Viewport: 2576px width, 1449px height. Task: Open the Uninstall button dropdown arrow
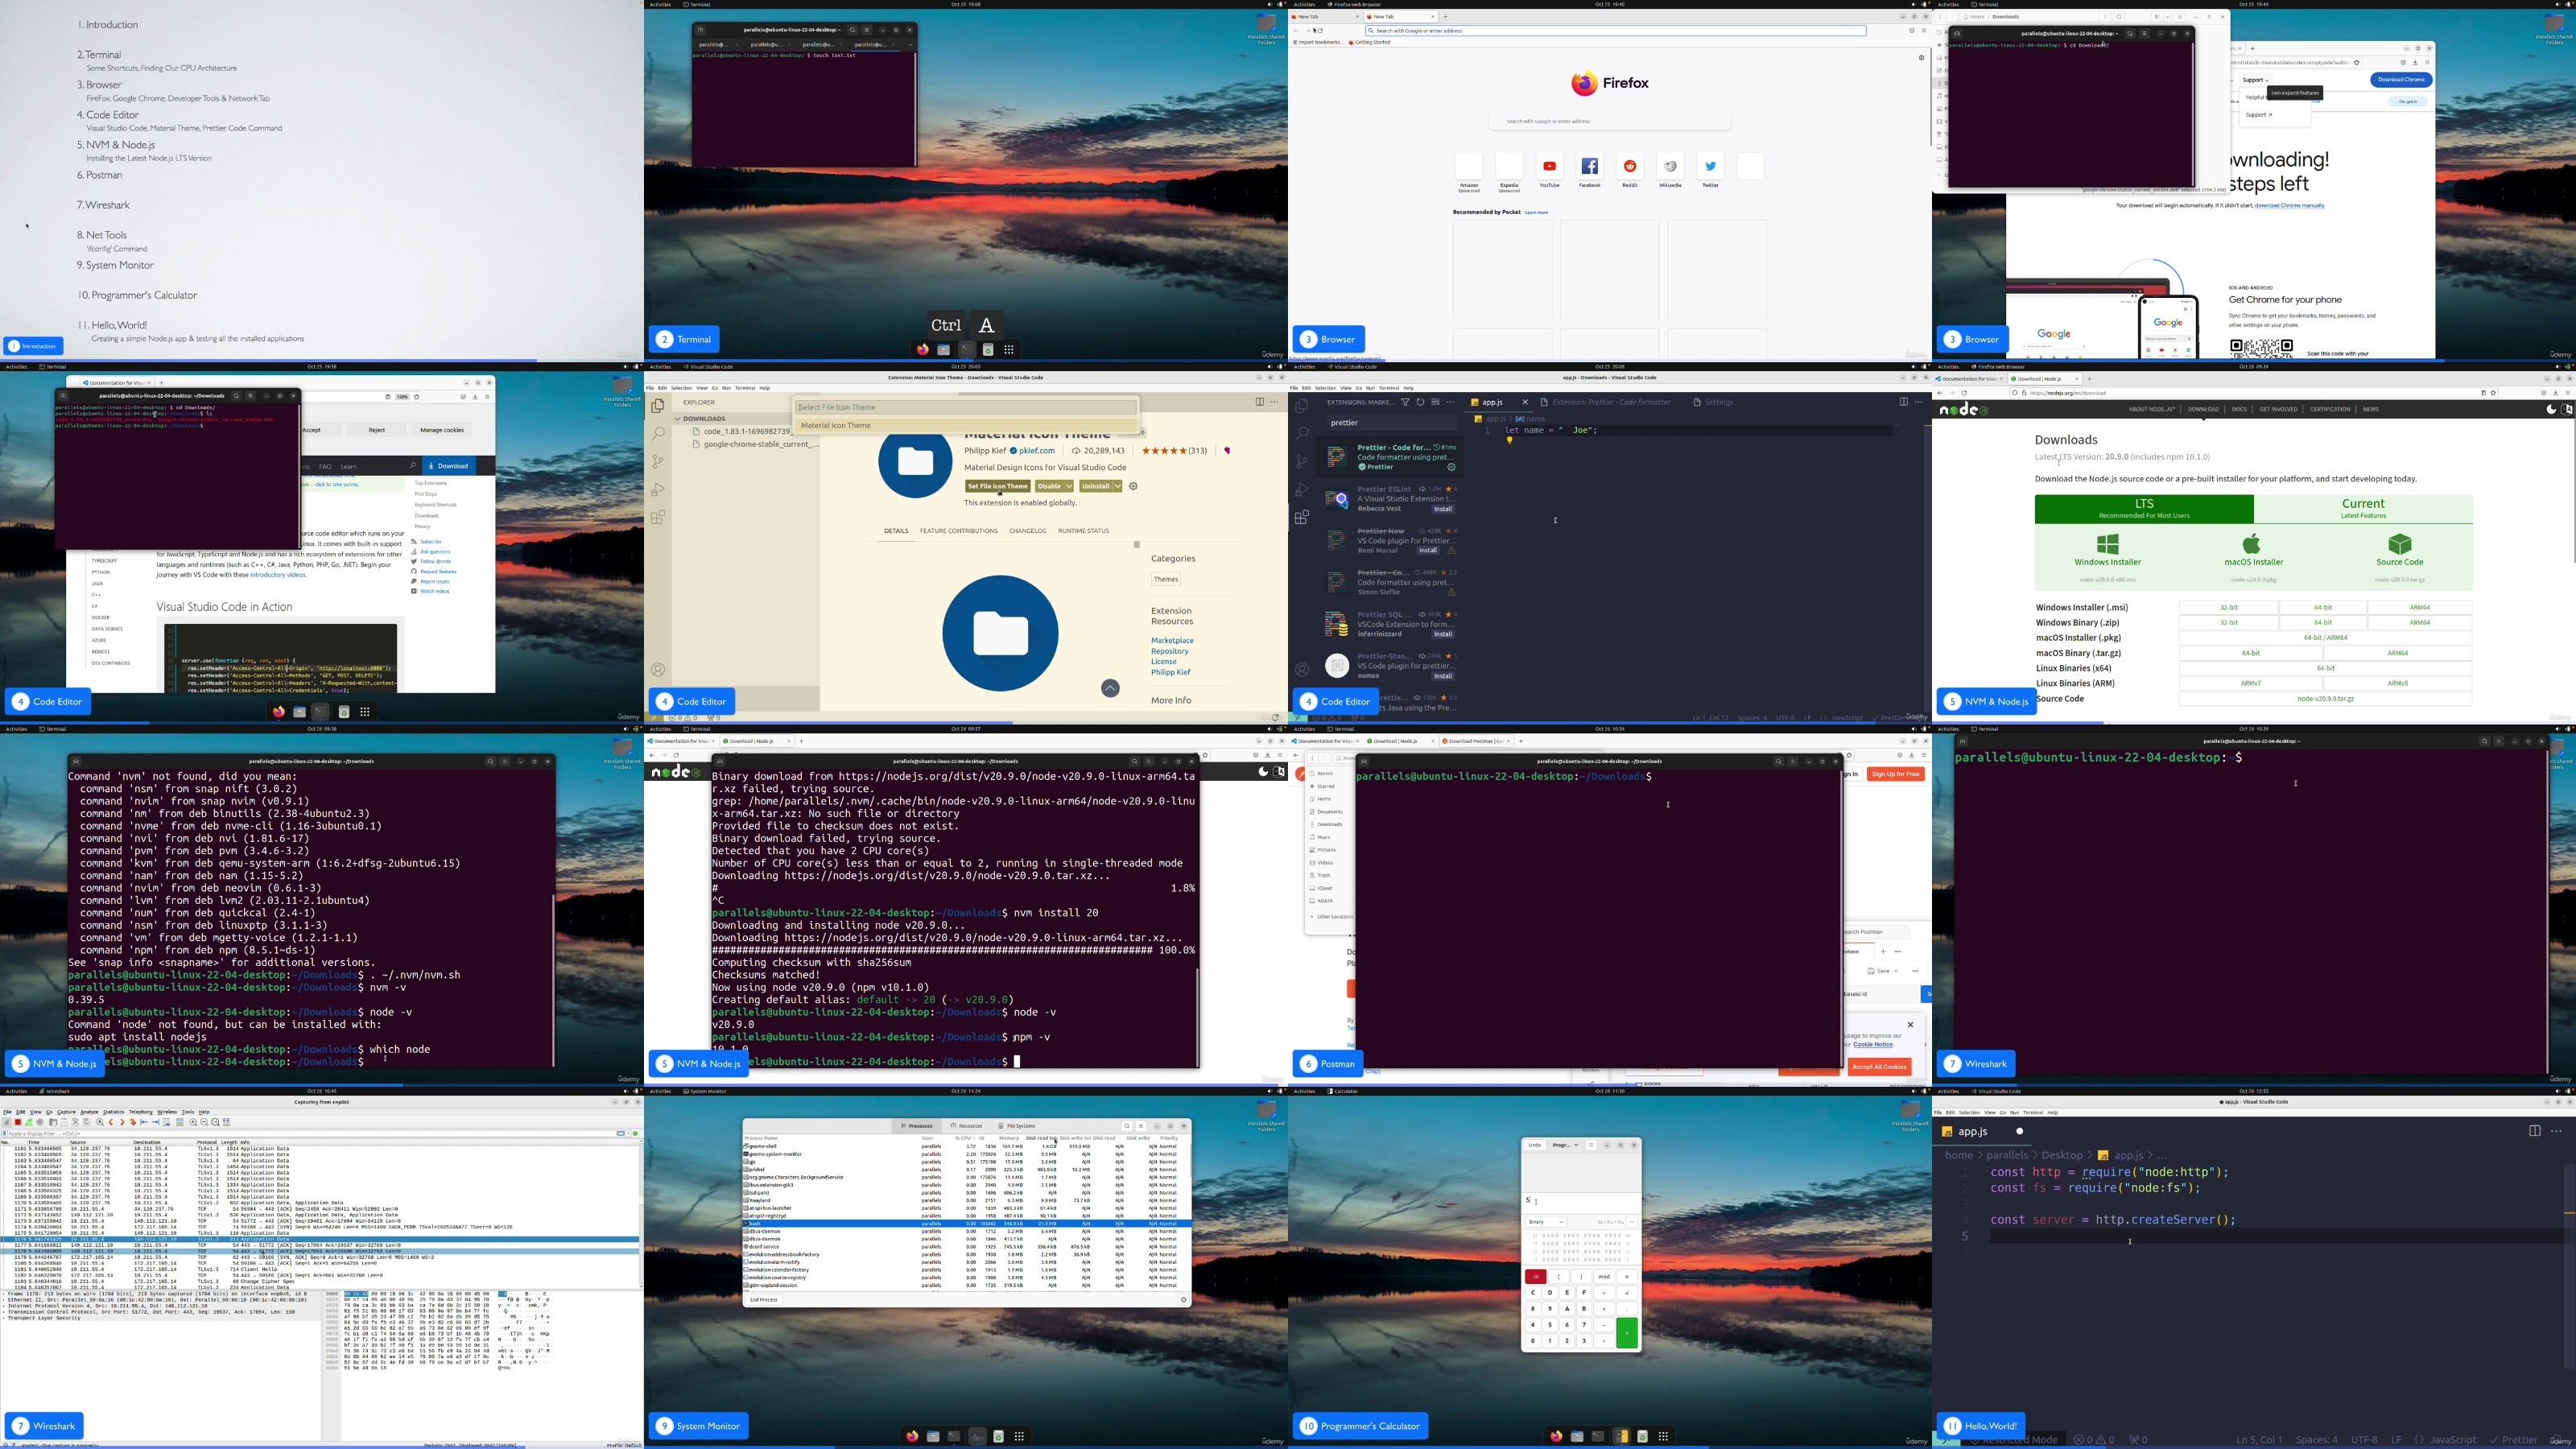pyautogui.click(x=1118, y=486)
